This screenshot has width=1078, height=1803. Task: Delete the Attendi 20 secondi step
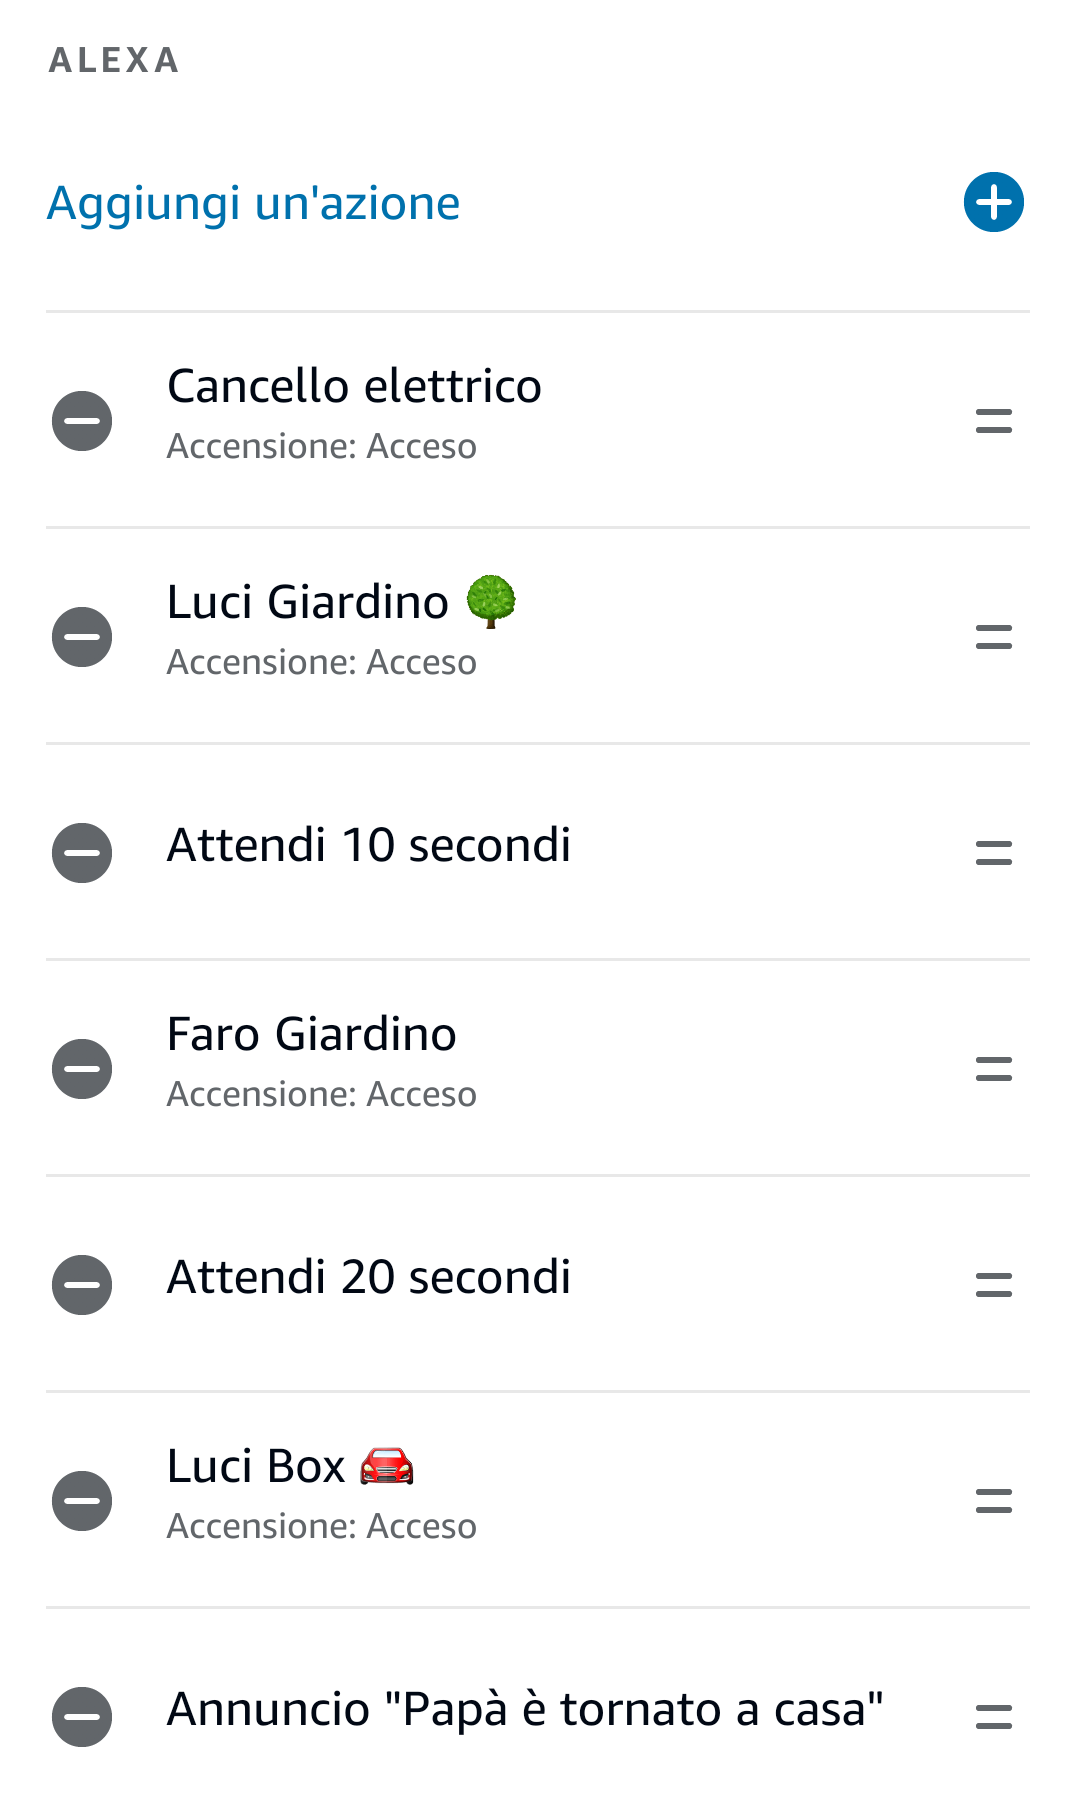pyautogui.click(x=82, y=1285)
